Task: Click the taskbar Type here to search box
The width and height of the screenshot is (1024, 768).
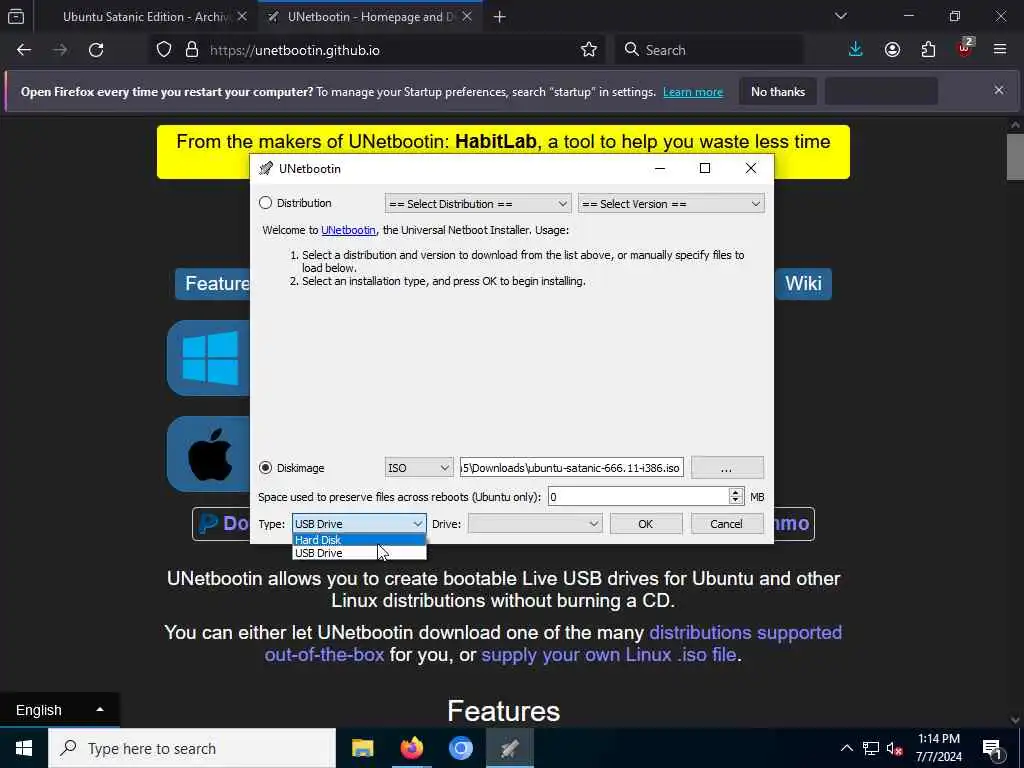Action: pyautogui.click(x=192, y=748)
